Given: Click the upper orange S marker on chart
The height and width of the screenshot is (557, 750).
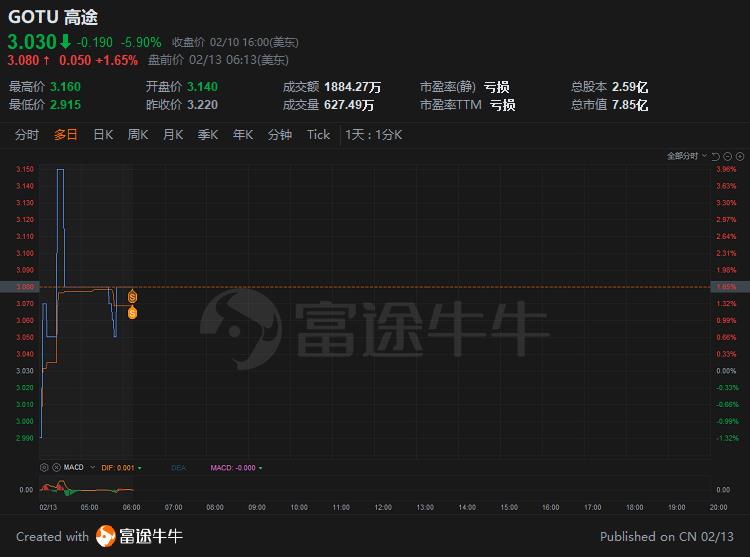Looking at the screenshot, I should [132, 297].
